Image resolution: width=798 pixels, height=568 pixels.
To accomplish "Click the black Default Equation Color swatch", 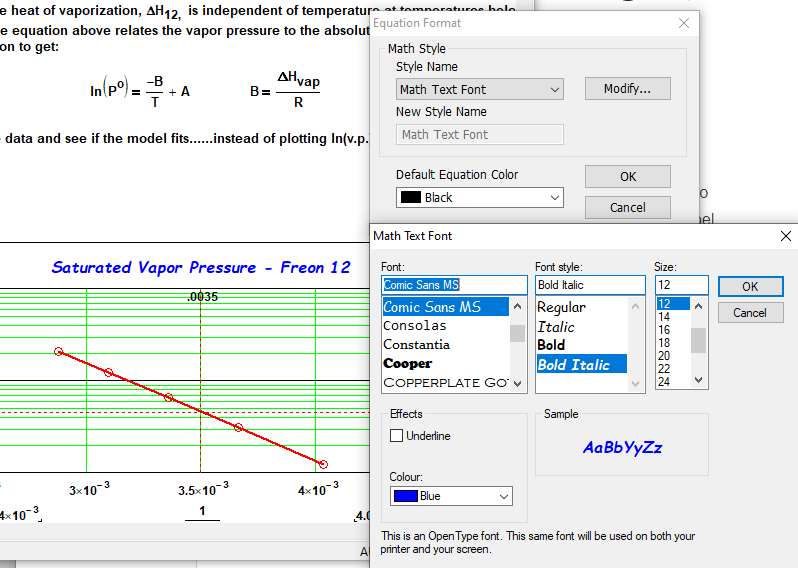I will [410, 198].
